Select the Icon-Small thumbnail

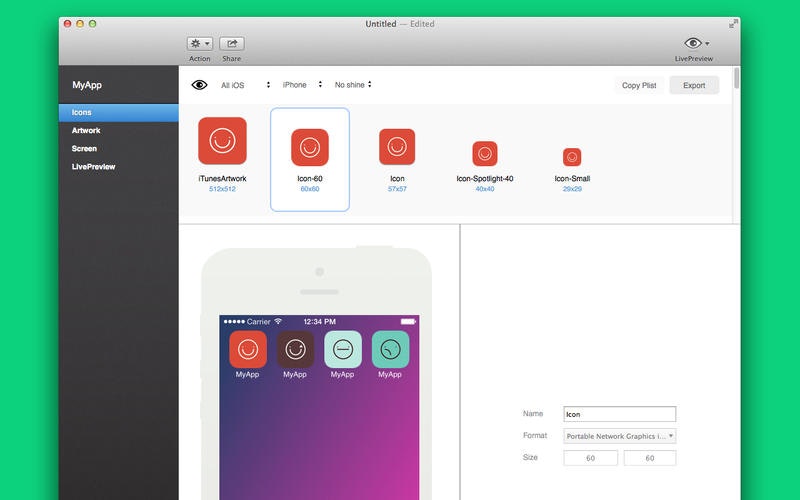(572, 157)
